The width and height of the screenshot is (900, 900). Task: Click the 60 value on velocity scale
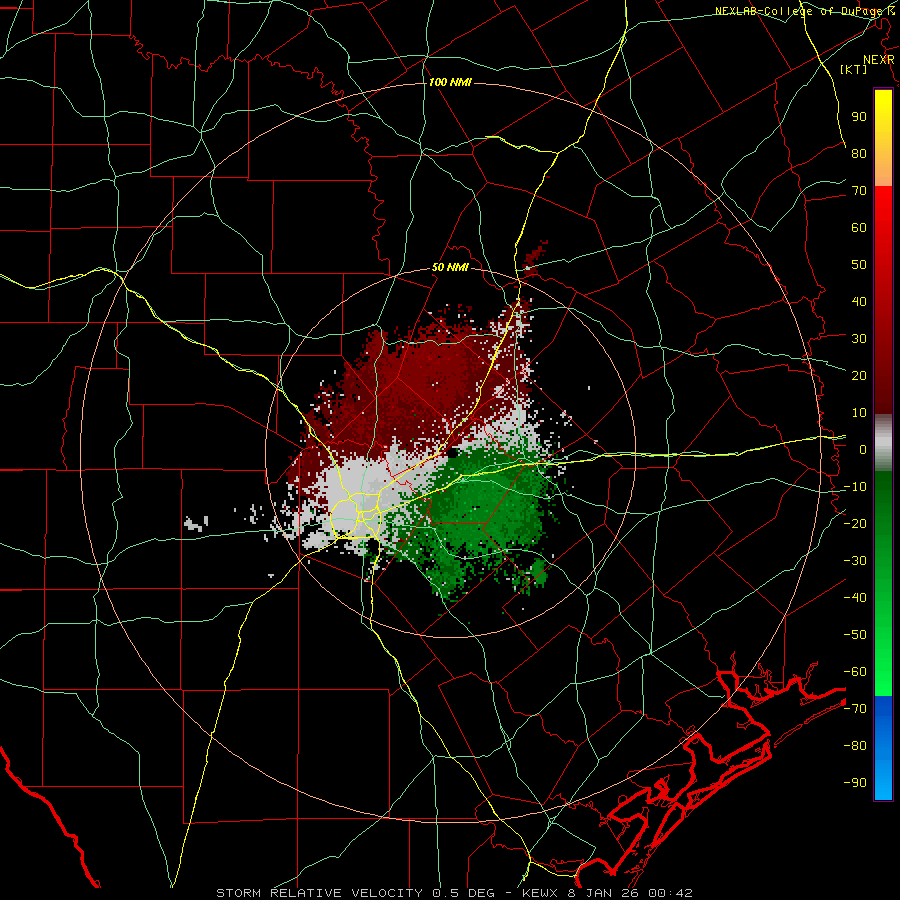coord(859,227)
